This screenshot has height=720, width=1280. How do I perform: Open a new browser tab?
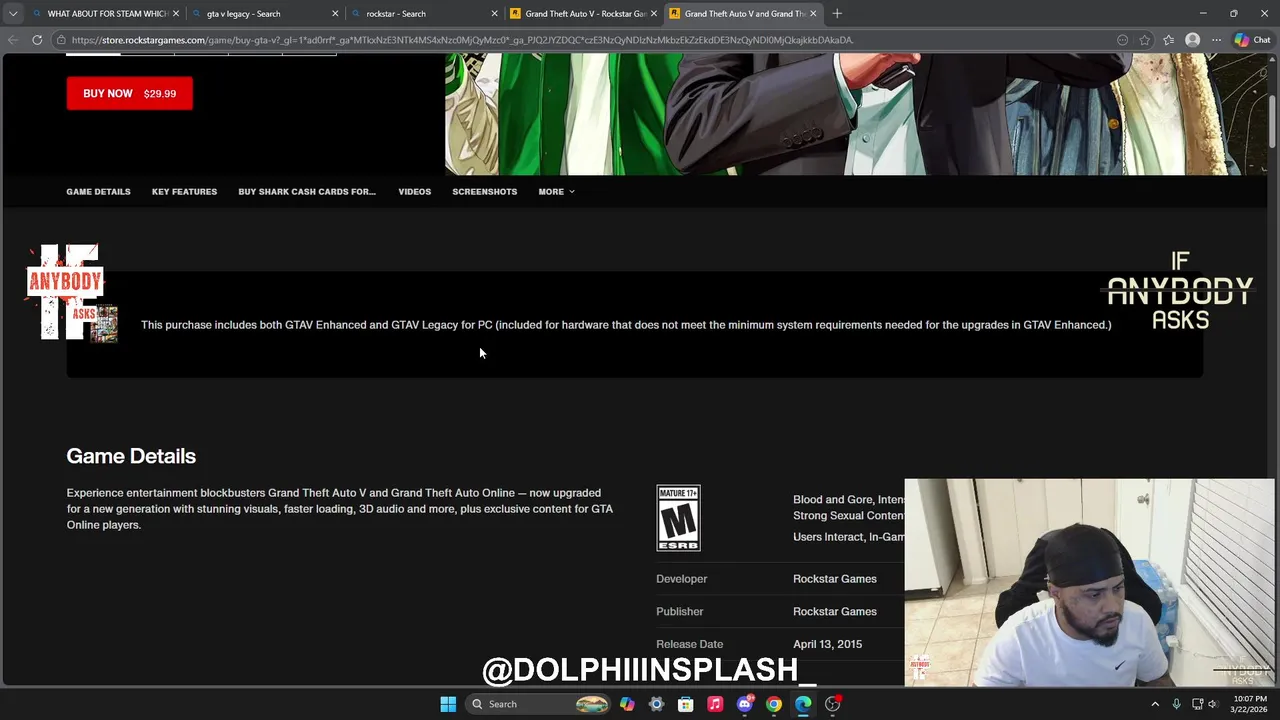837,14
